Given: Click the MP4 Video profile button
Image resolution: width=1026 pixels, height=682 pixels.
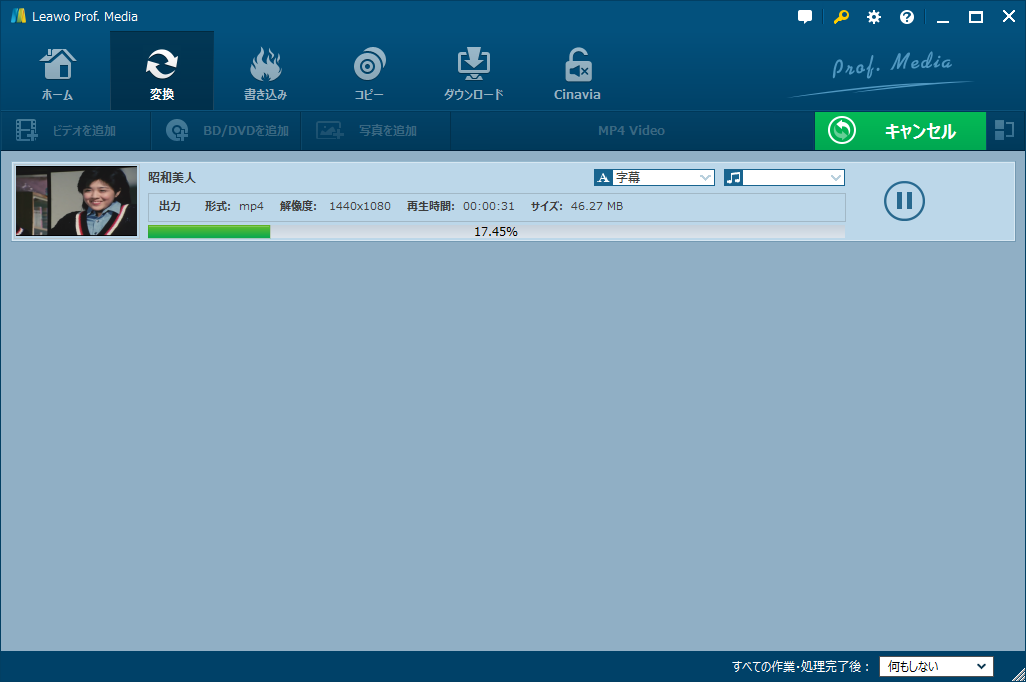Looking at the screenshot, I should 631,130.
